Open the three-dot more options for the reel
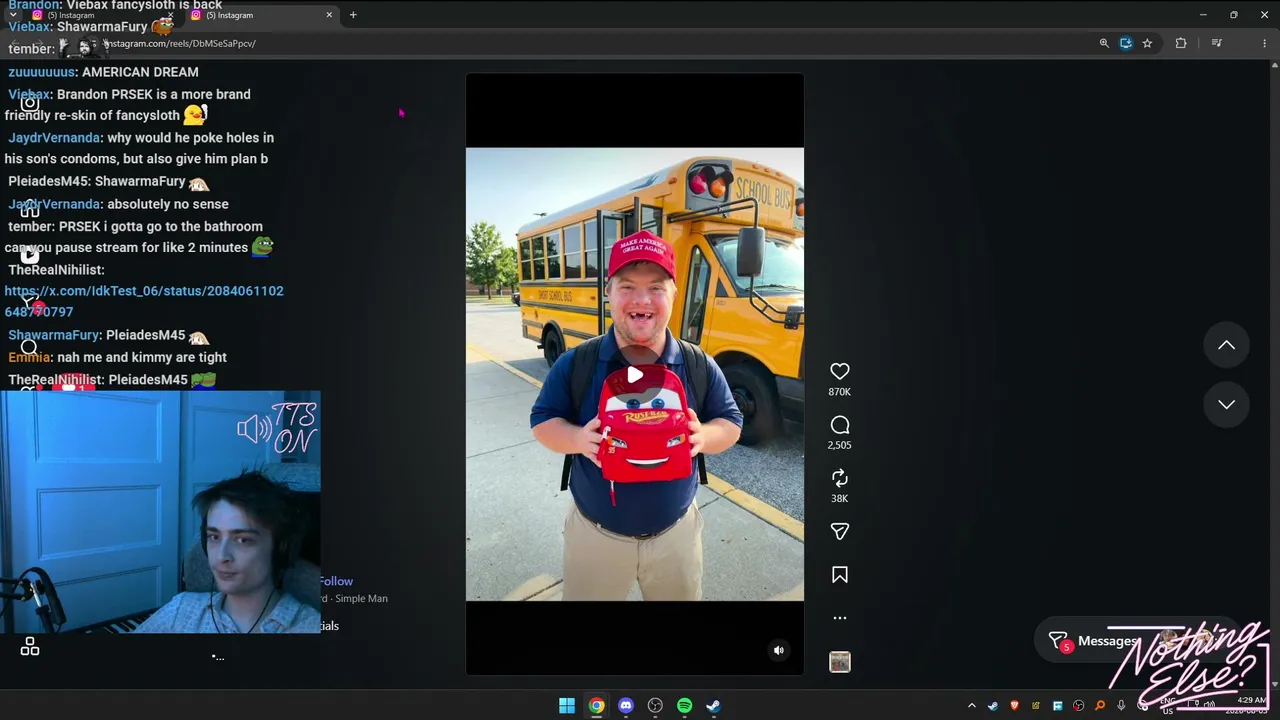1280x720 pixels. 840,618
